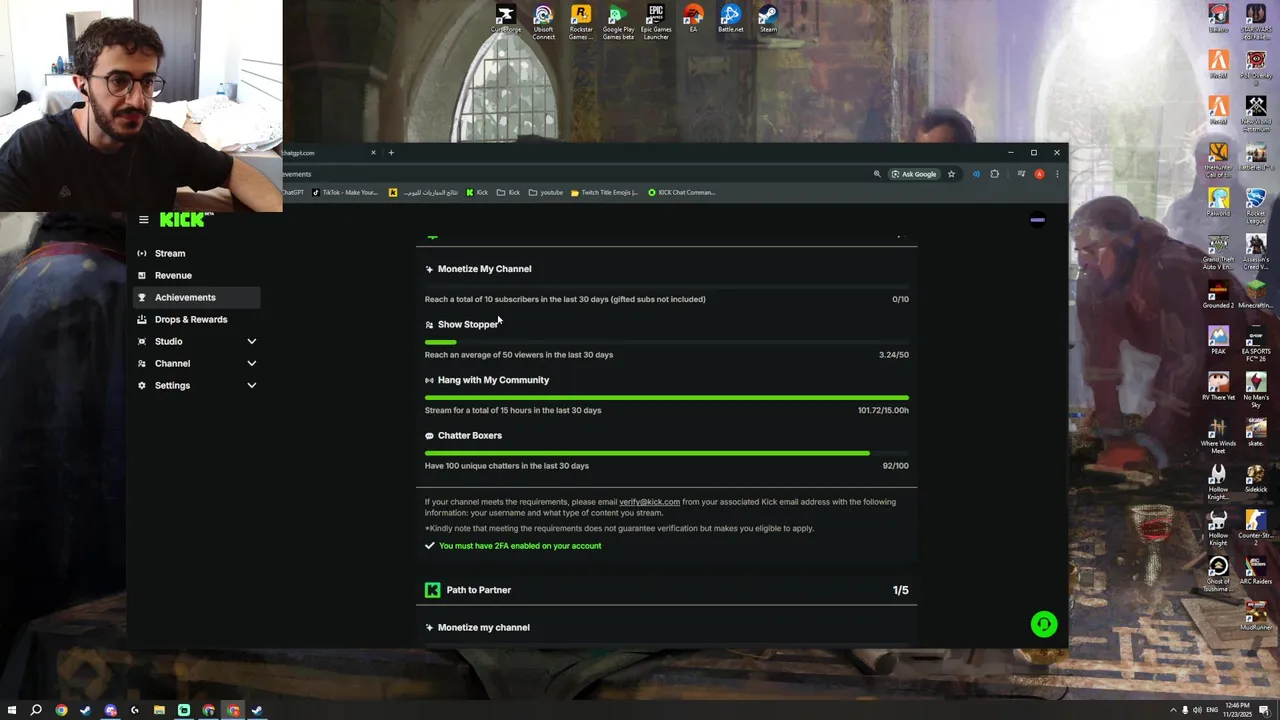Viewport: 1280px width, 720px height.
Task: Open the Arabic match results bookmark
Action: coord(424,192)
